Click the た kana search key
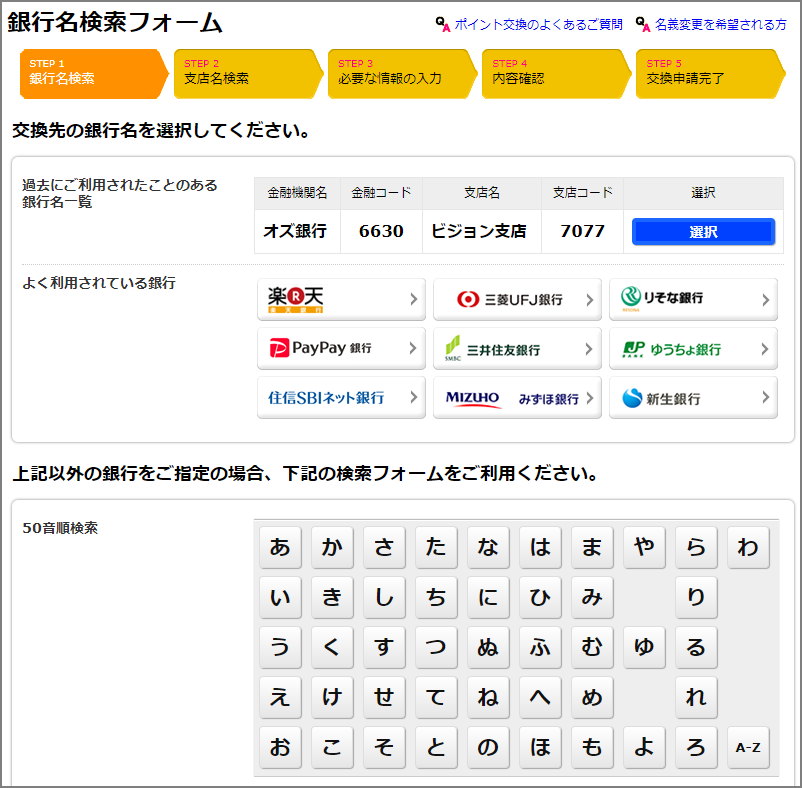The height and width of the screenshot is (788, 802). tap(436, 547)
